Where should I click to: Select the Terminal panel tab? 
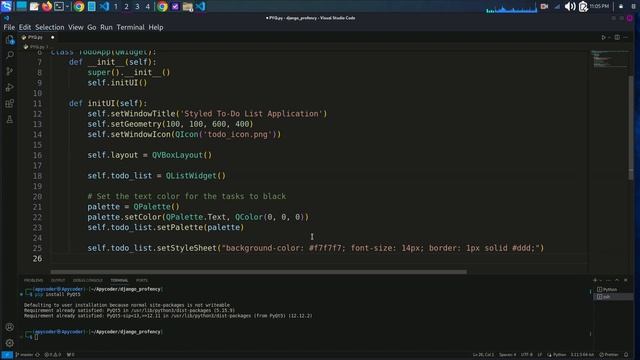[x=119, y=280]
